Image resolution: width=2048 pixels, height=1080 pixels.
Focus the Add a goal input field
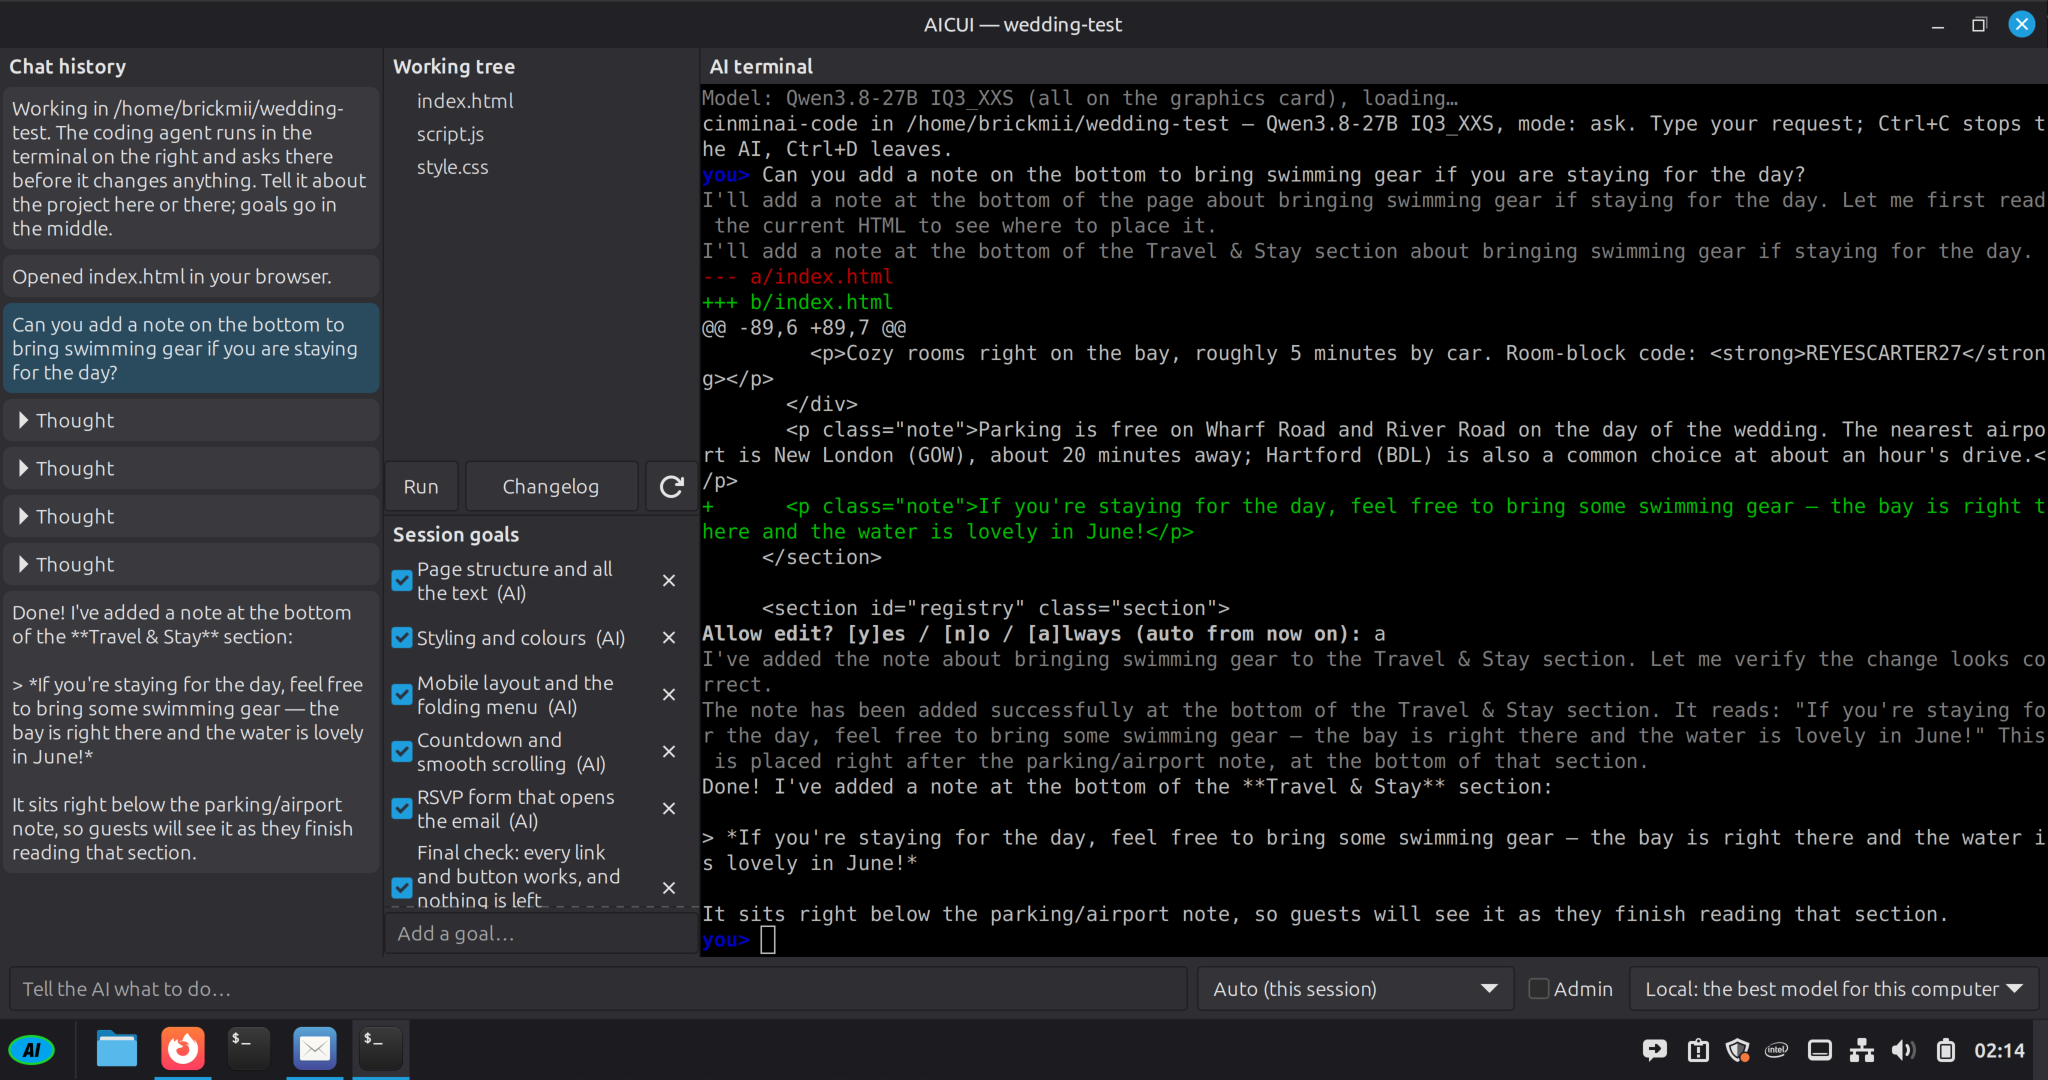click(x=540, y=934)
